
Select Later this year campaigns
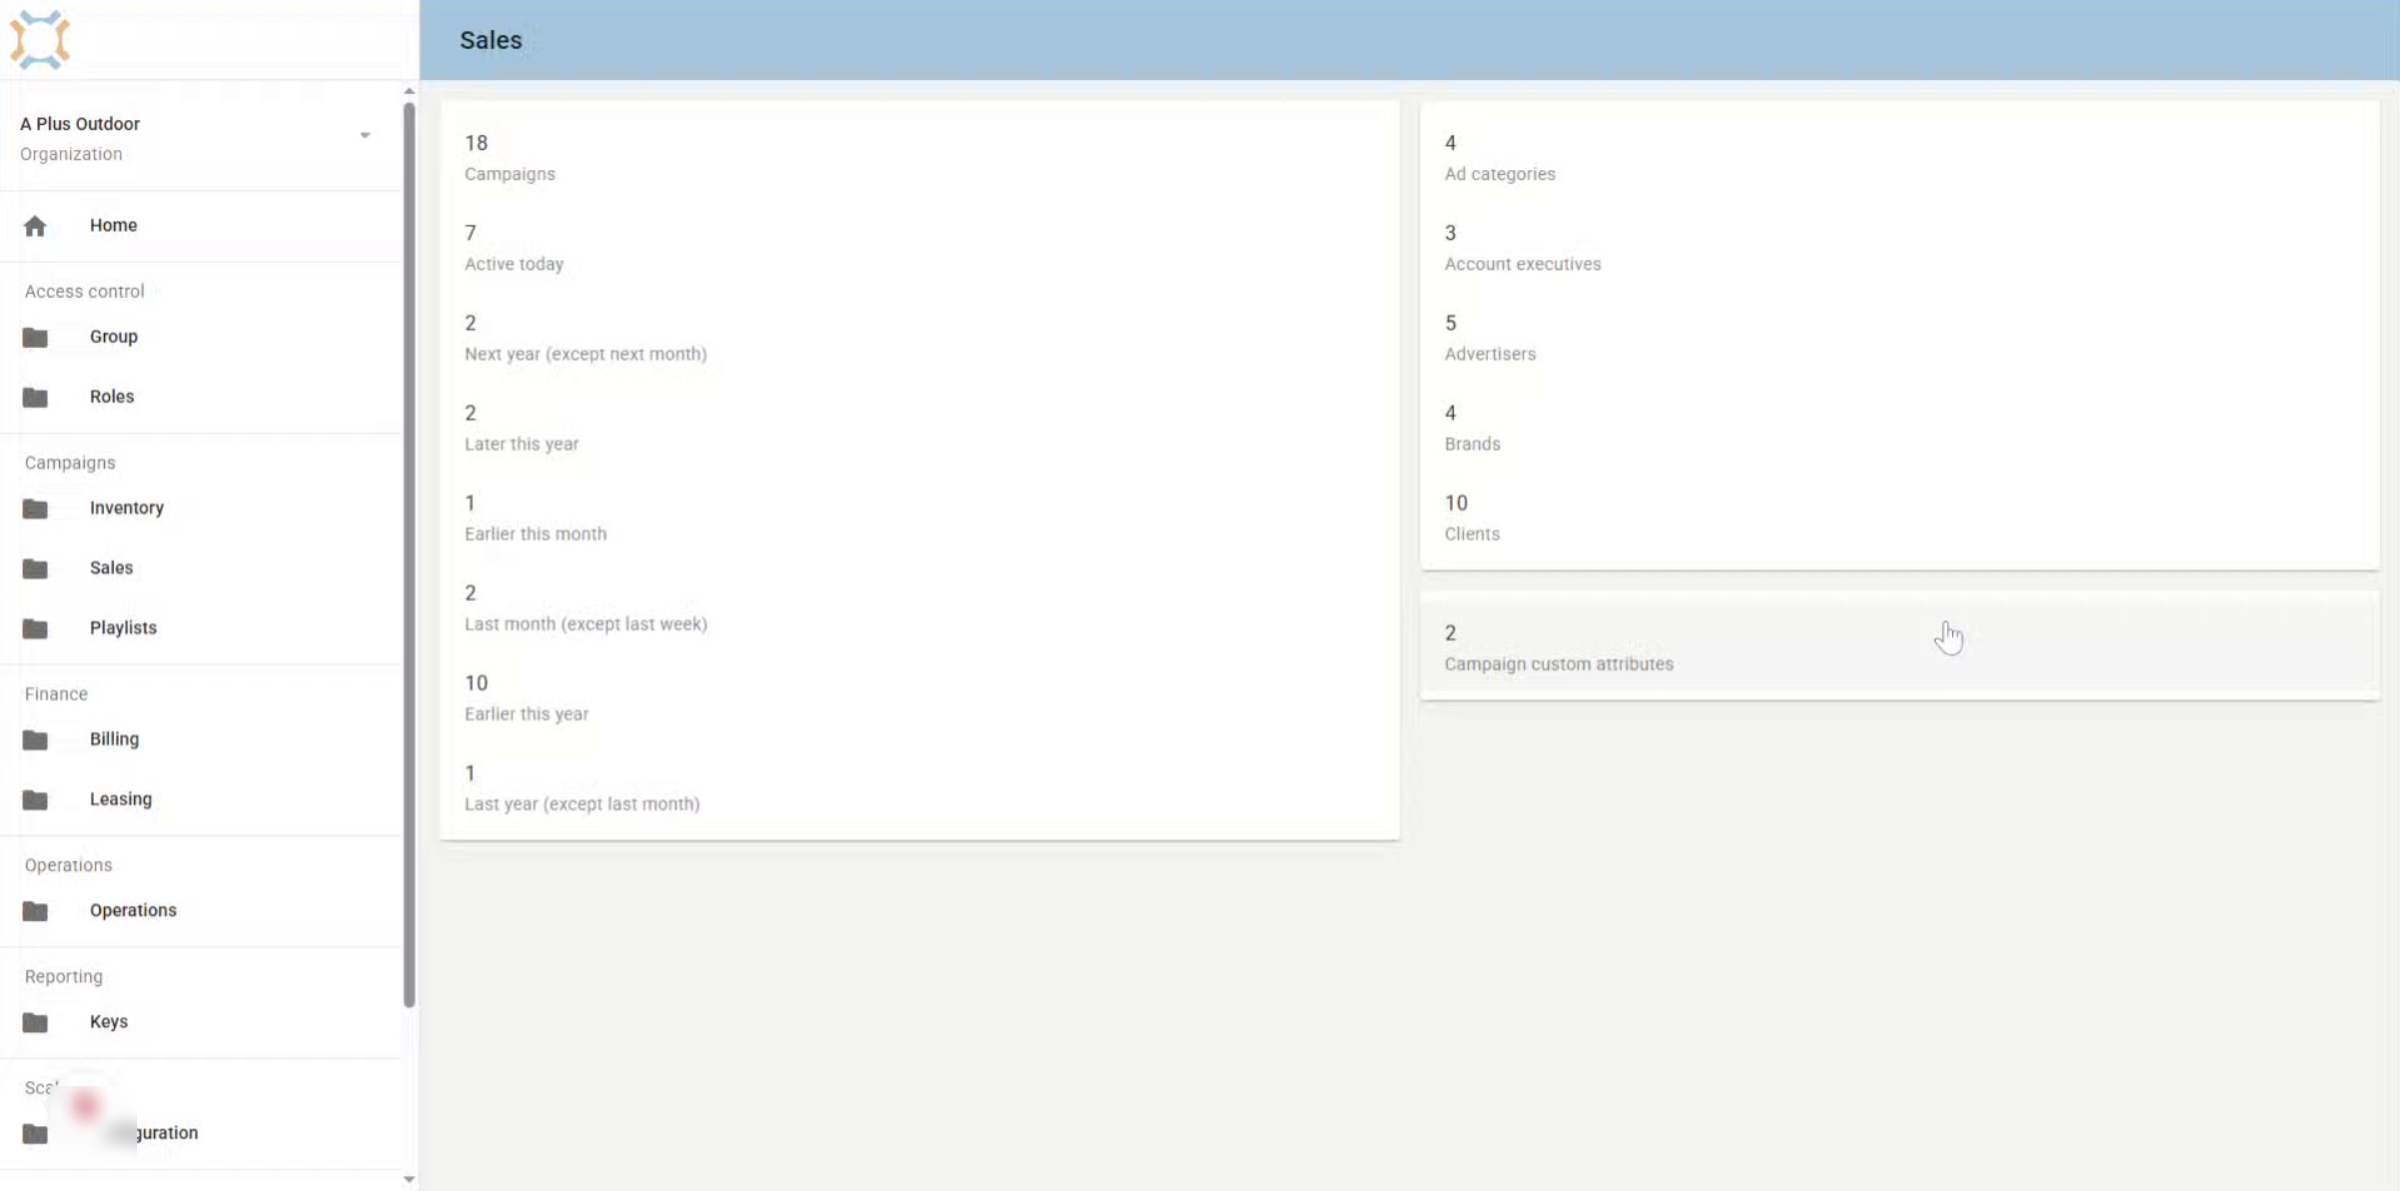point(919,428)
